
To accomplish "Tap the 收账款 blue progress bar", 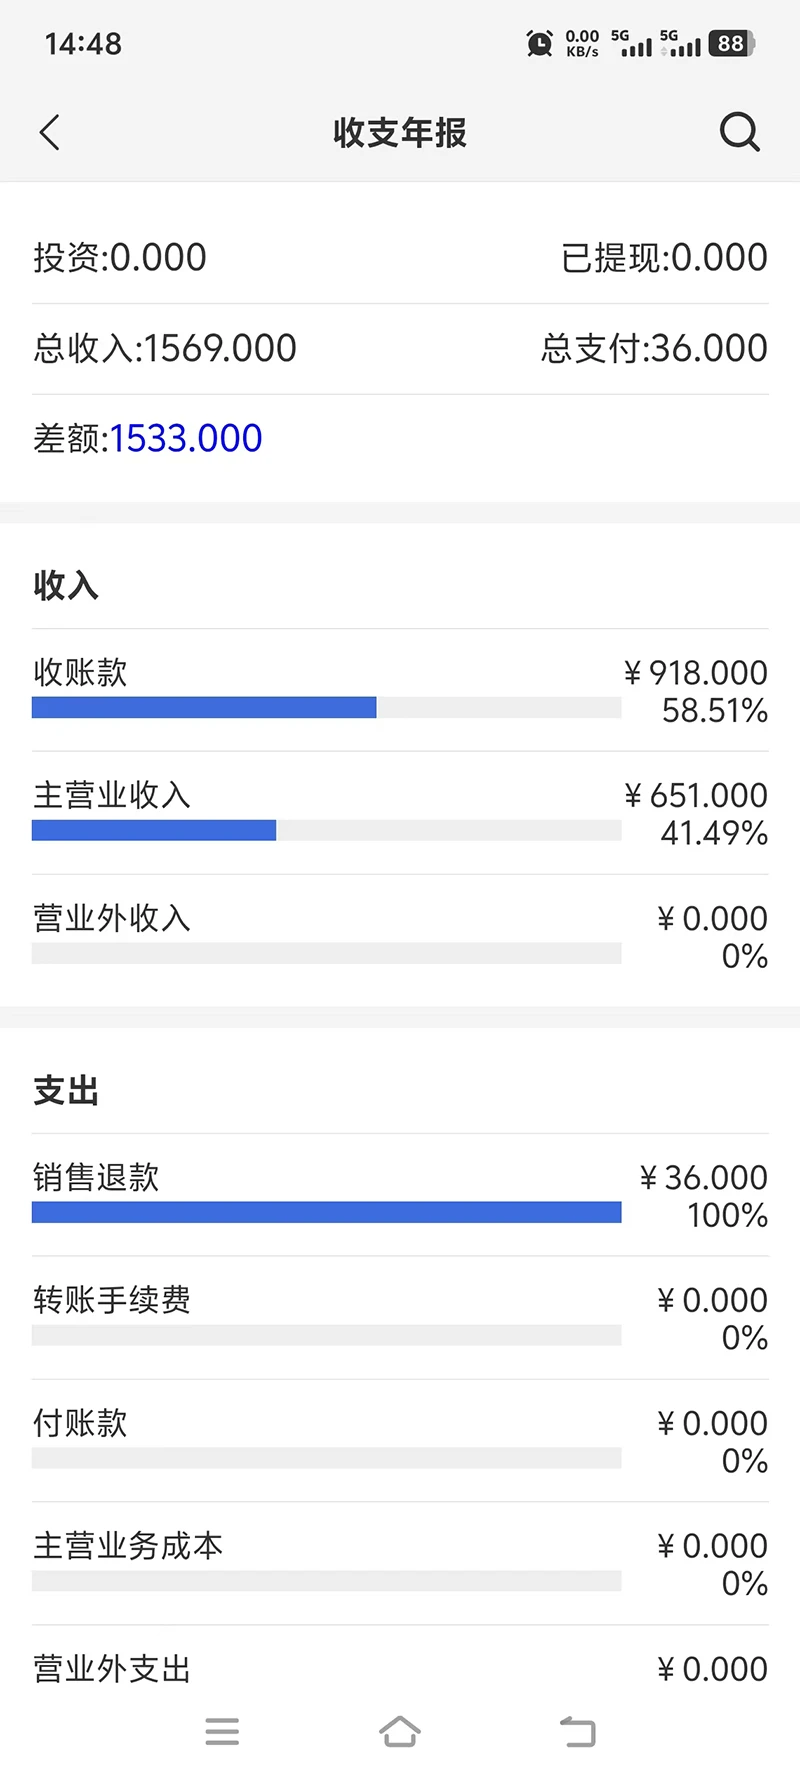I will click(x=204, y=708).
